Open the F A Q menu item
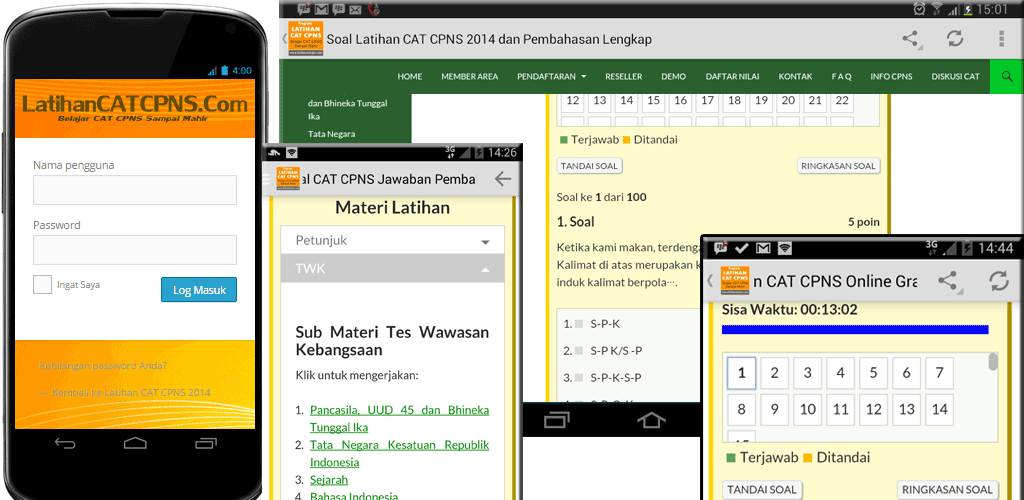 coord(841,76)
